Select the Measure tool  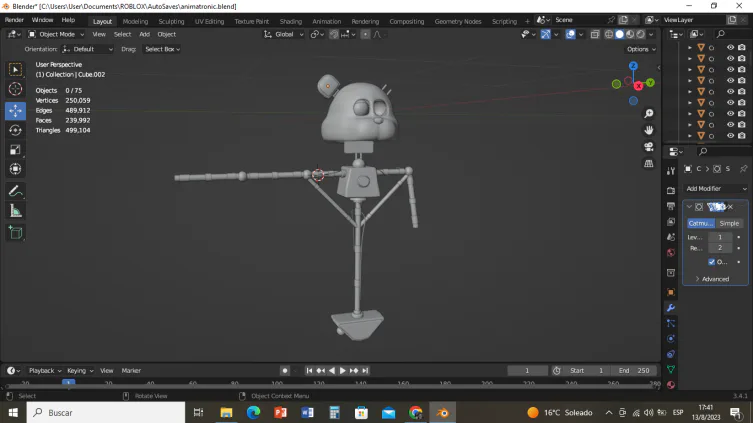(x=15, y=211)
